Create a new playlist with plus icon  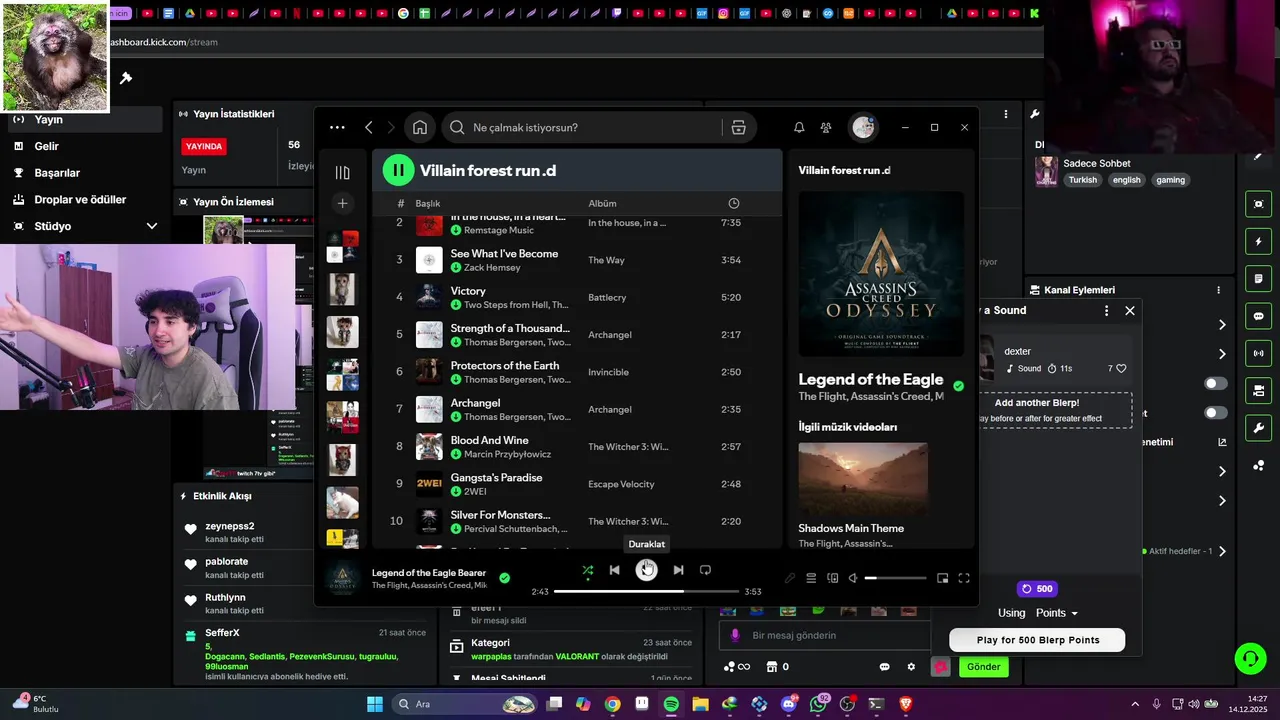click(342, 203)
